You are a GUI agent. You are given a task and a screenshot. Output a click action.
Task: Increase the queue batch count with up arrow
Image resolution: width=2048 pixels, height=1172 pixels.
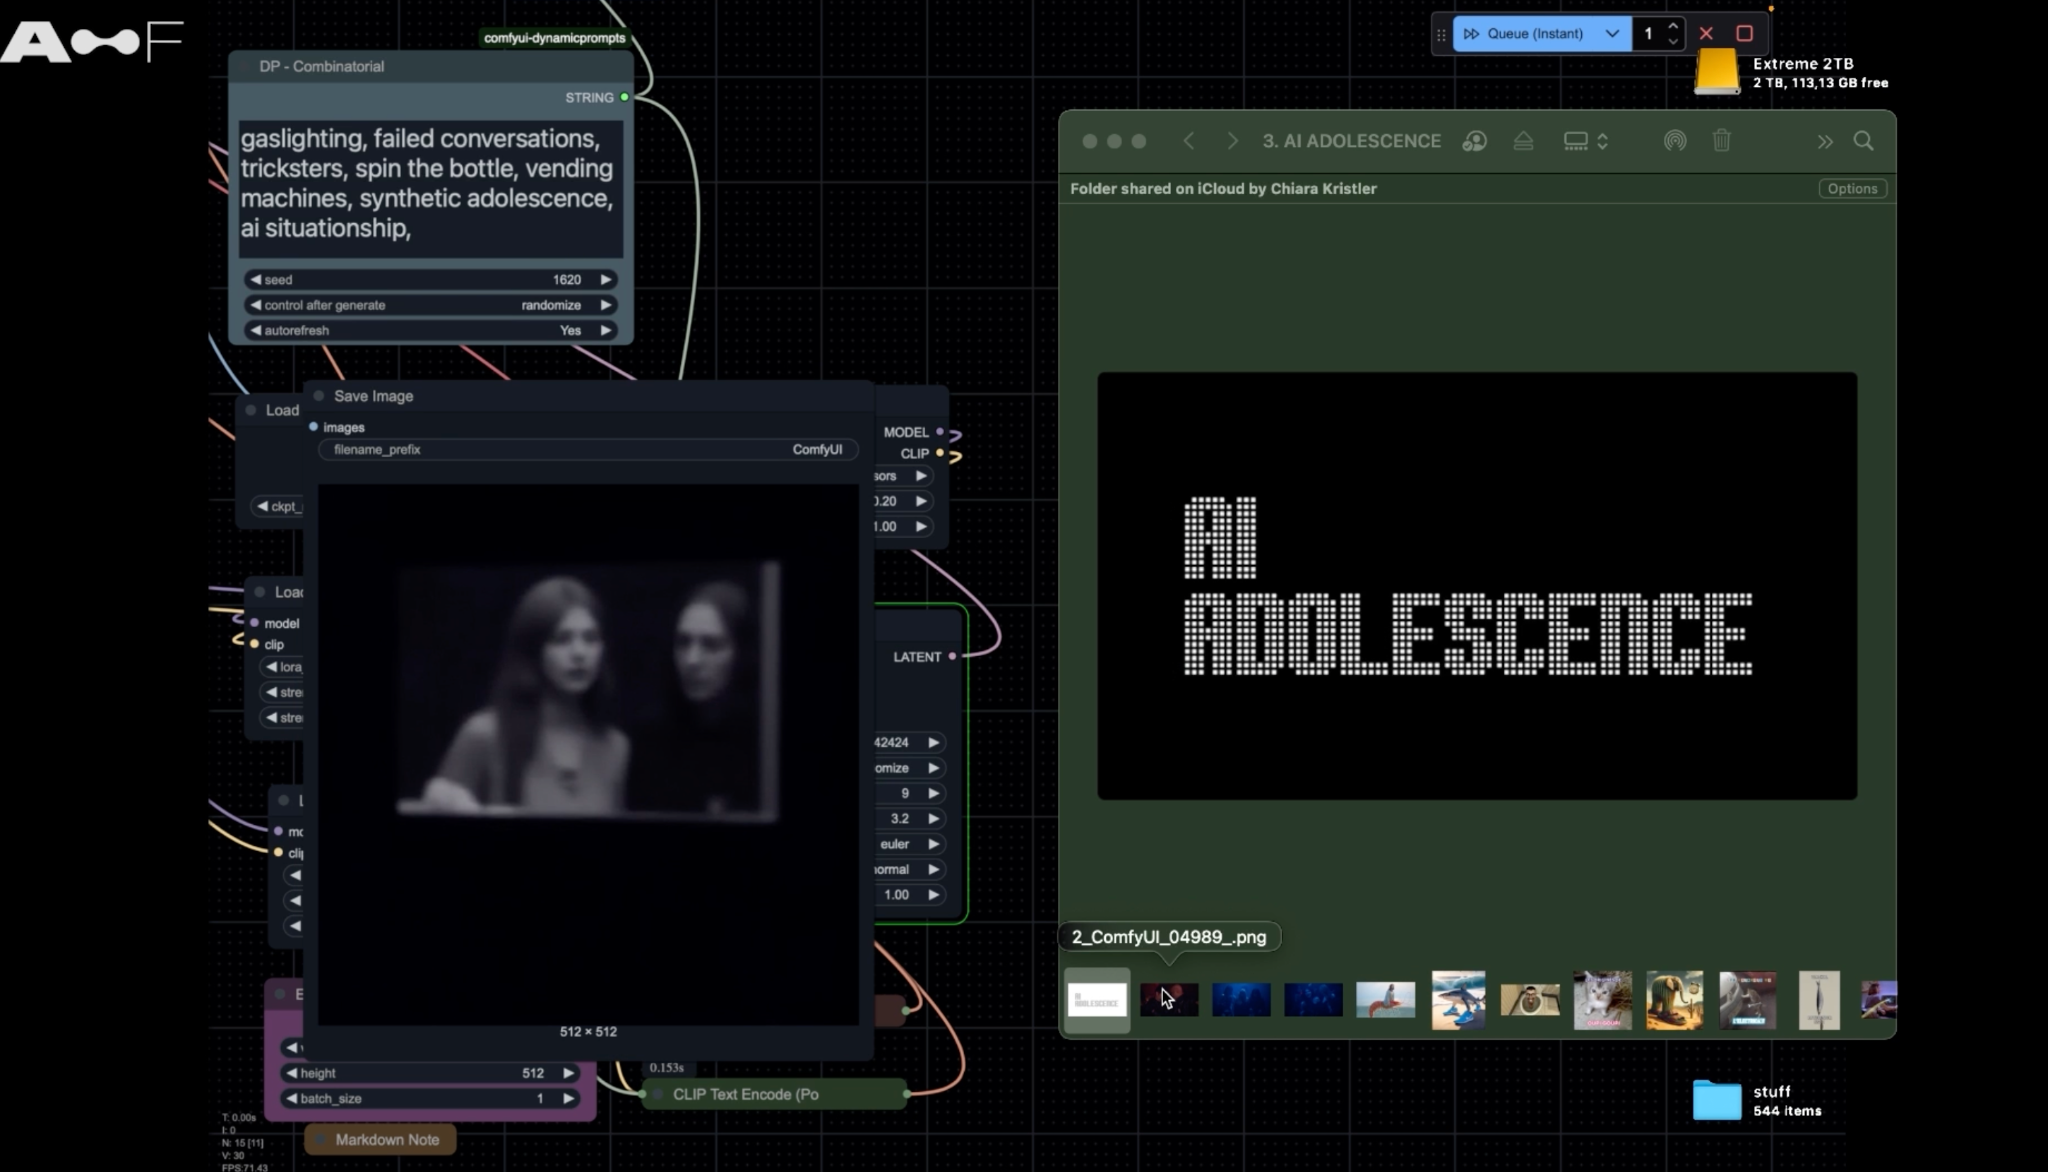[x=1673, y=25]
